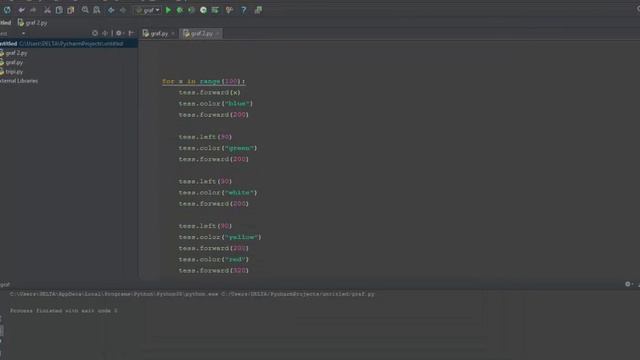Click the Undo arrow icon
Screen dimensions: 640x360
pos(22,10)
